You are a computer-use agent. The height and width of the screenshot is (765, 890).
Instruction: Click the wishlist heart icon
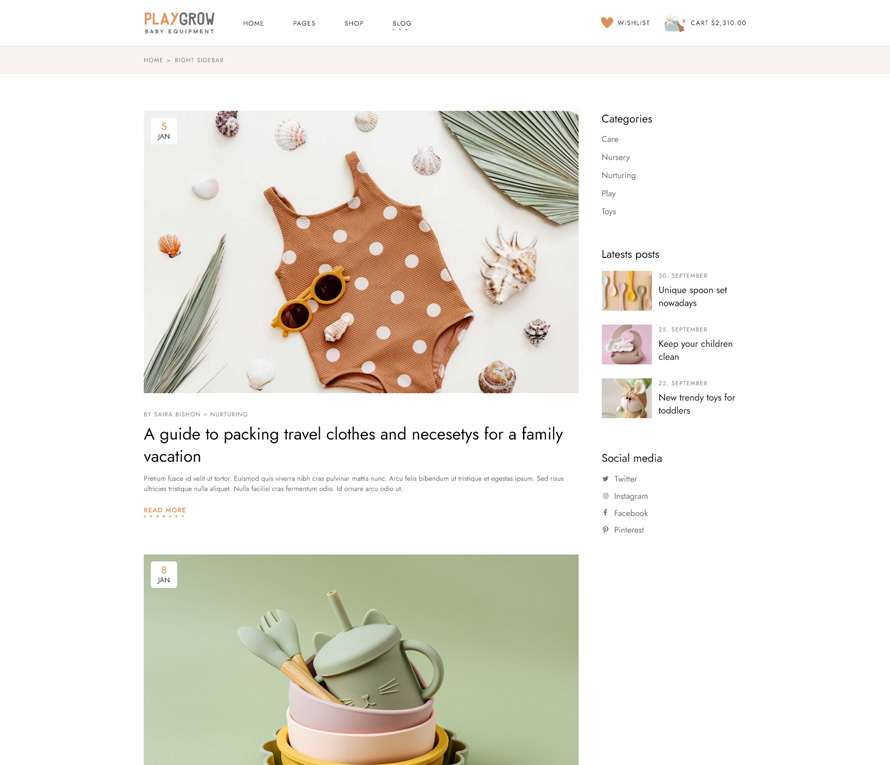(607, 23)
